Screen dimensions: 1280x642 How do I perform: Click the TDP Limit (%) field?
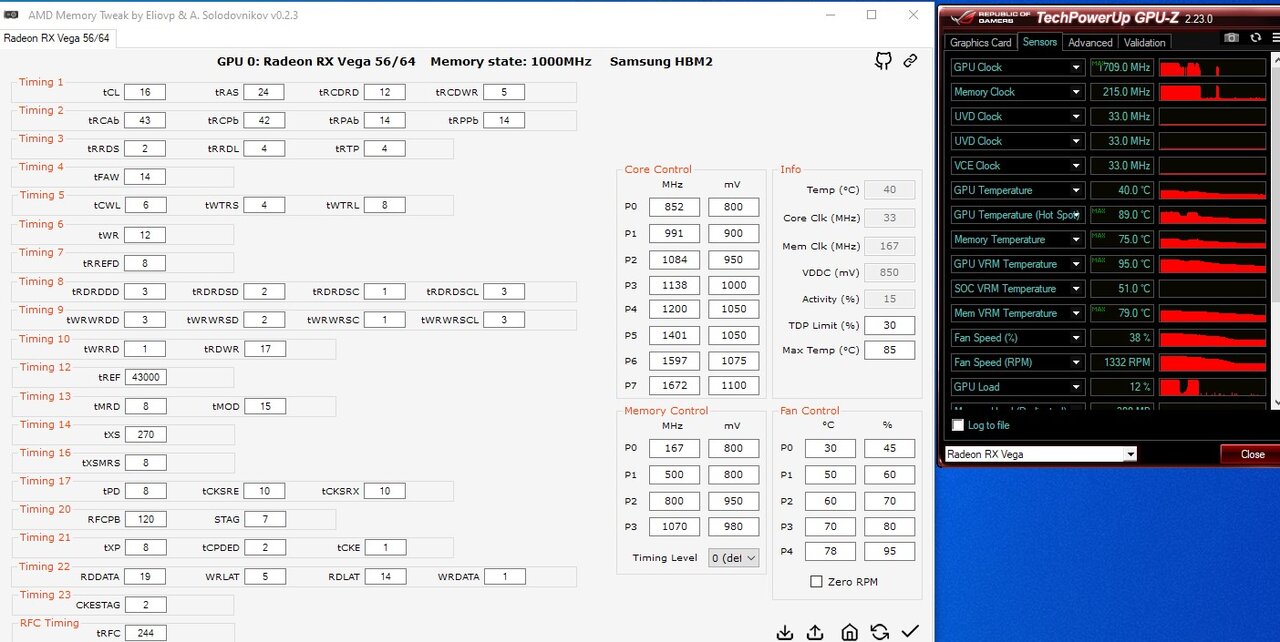pos(889,325)
